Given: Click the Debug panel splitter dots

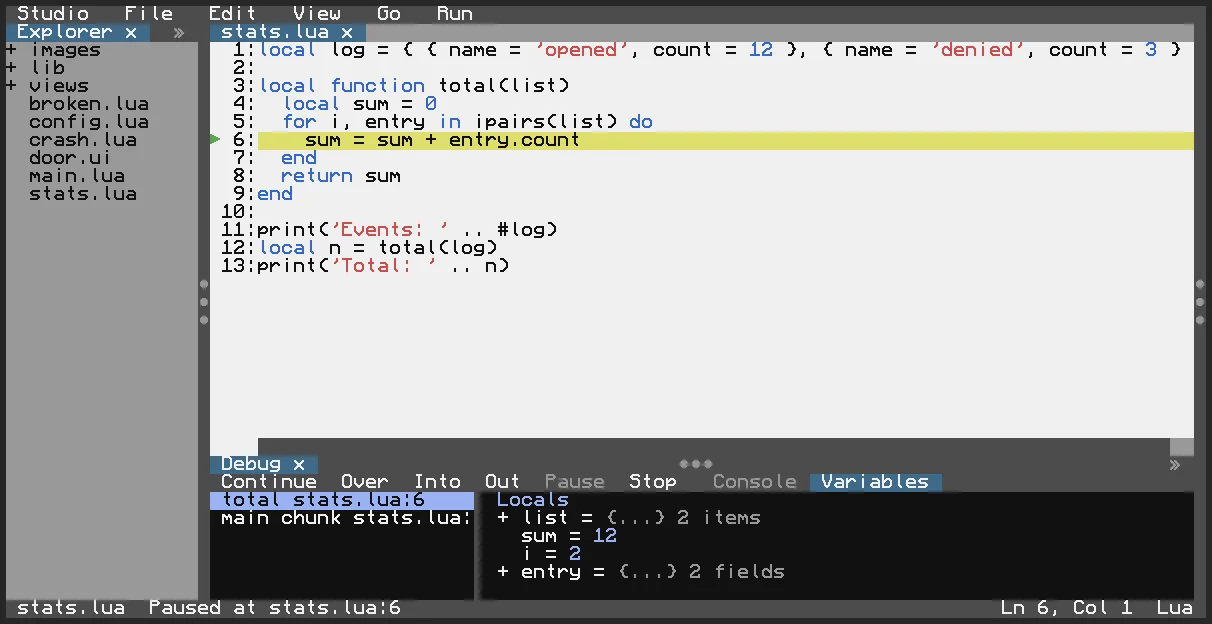Looking at the screenshot, I should click(696, 463).
